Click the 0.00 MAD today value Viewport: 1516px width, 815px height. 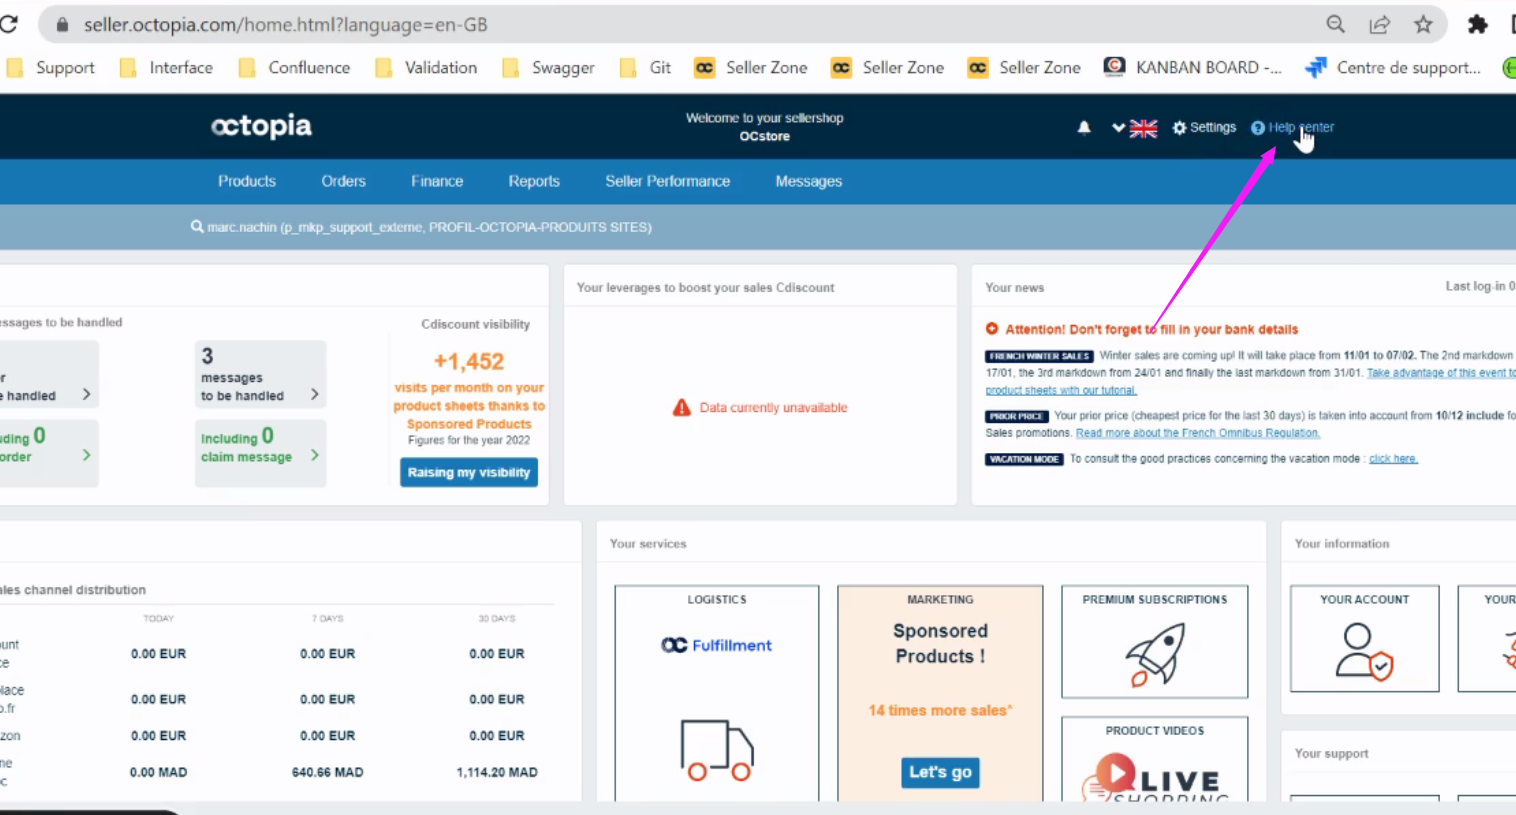[x=158, y=772]
